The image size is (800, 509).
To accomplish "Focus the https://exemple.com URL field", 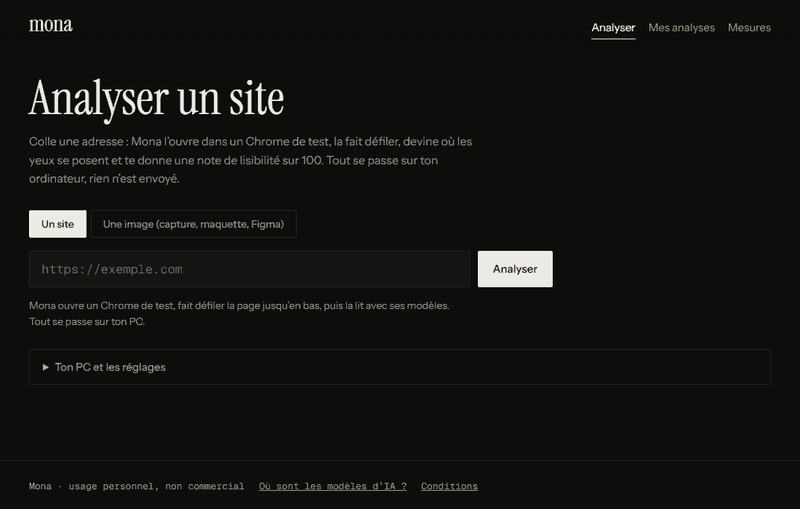I will pos(249,269).
